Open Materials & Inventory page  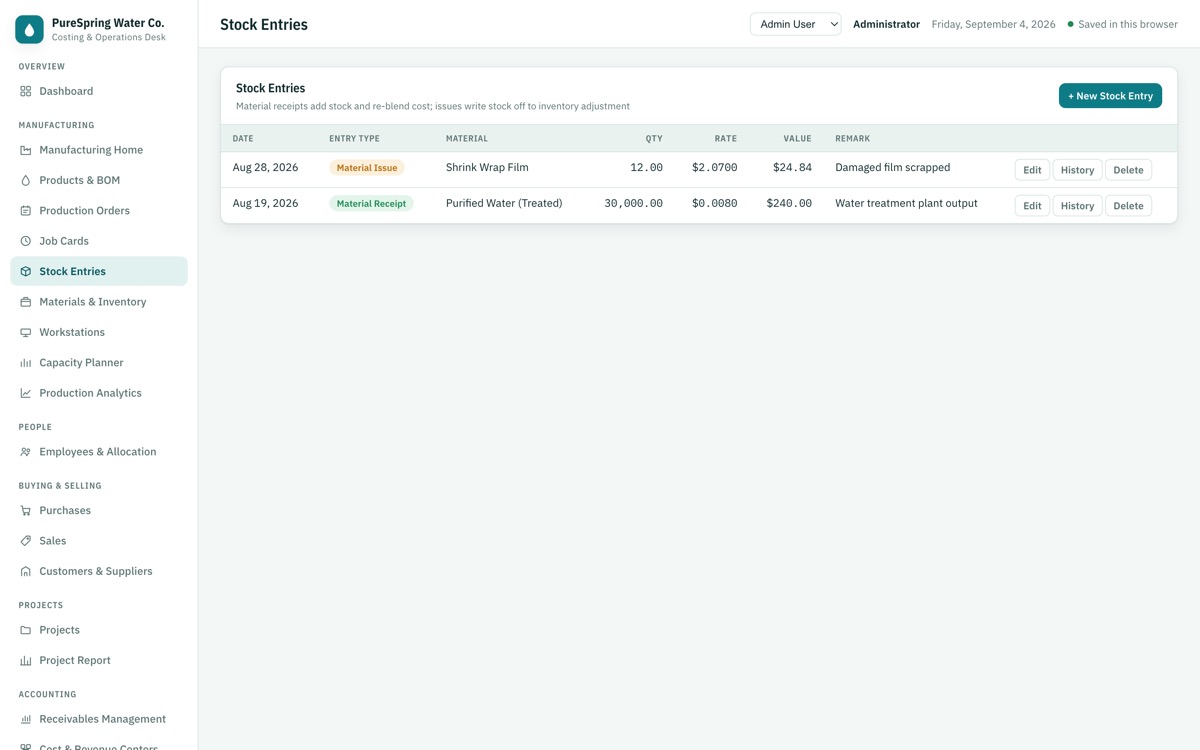(99, 302)
